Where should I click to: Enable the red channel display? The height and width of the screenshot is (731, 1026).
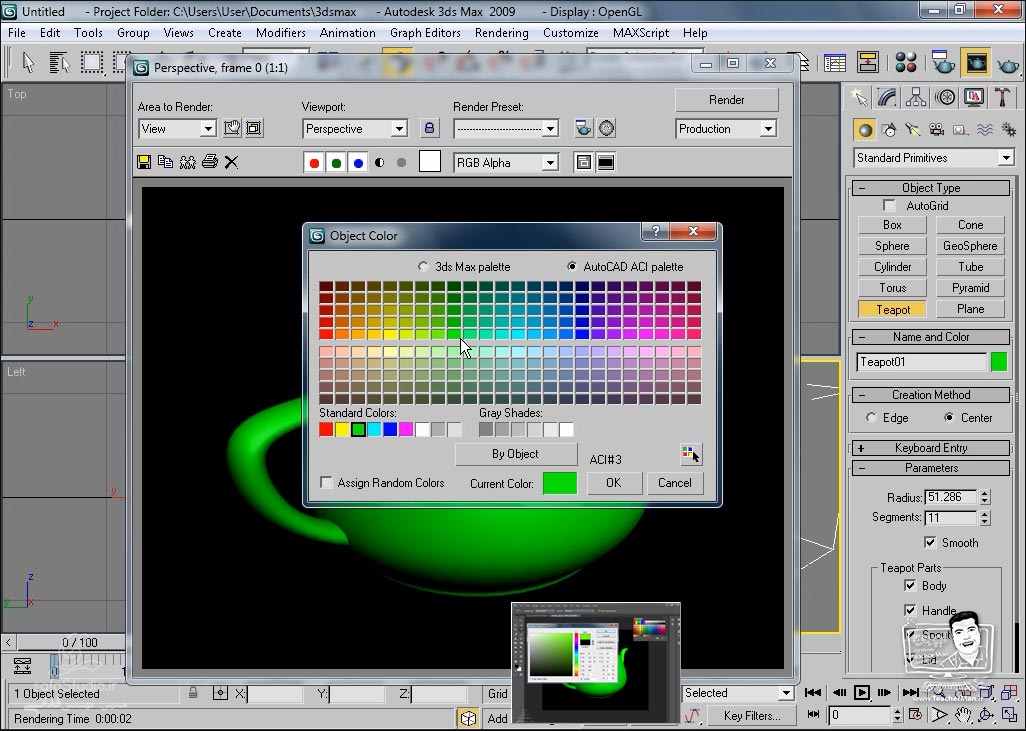pyautogui.click(x=314, y=163)
